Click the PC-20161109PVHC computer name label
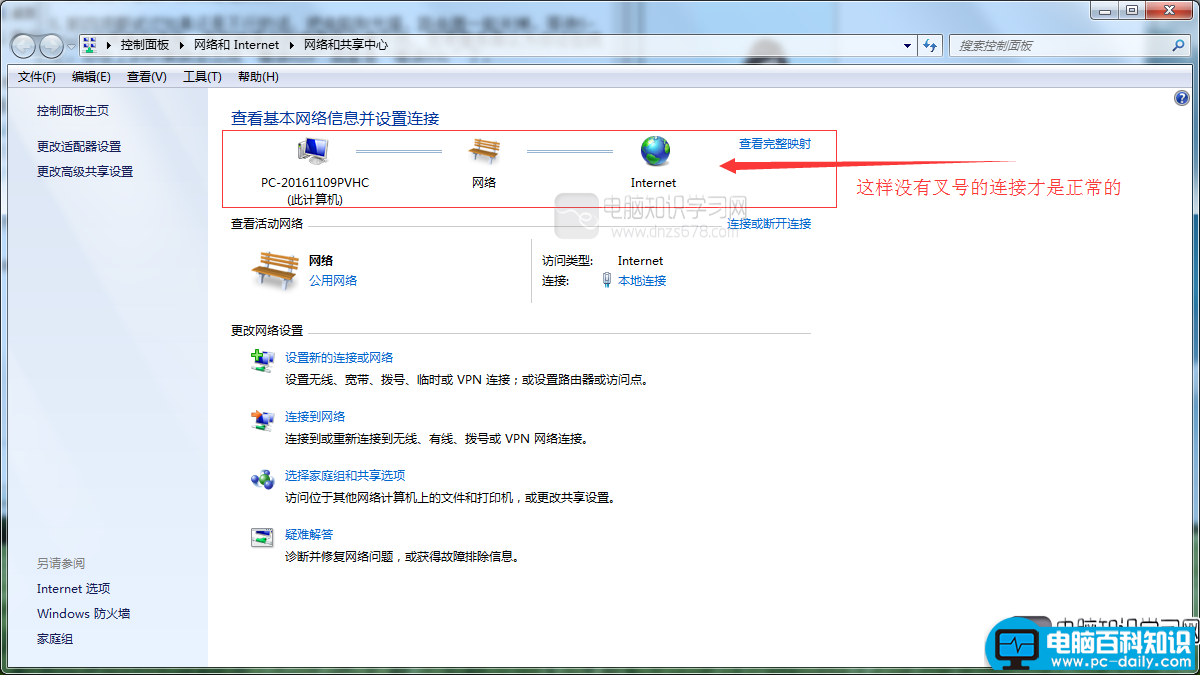Image resolution: width=1200 pixels, height=675 pixels. click(x=315, y=183)
